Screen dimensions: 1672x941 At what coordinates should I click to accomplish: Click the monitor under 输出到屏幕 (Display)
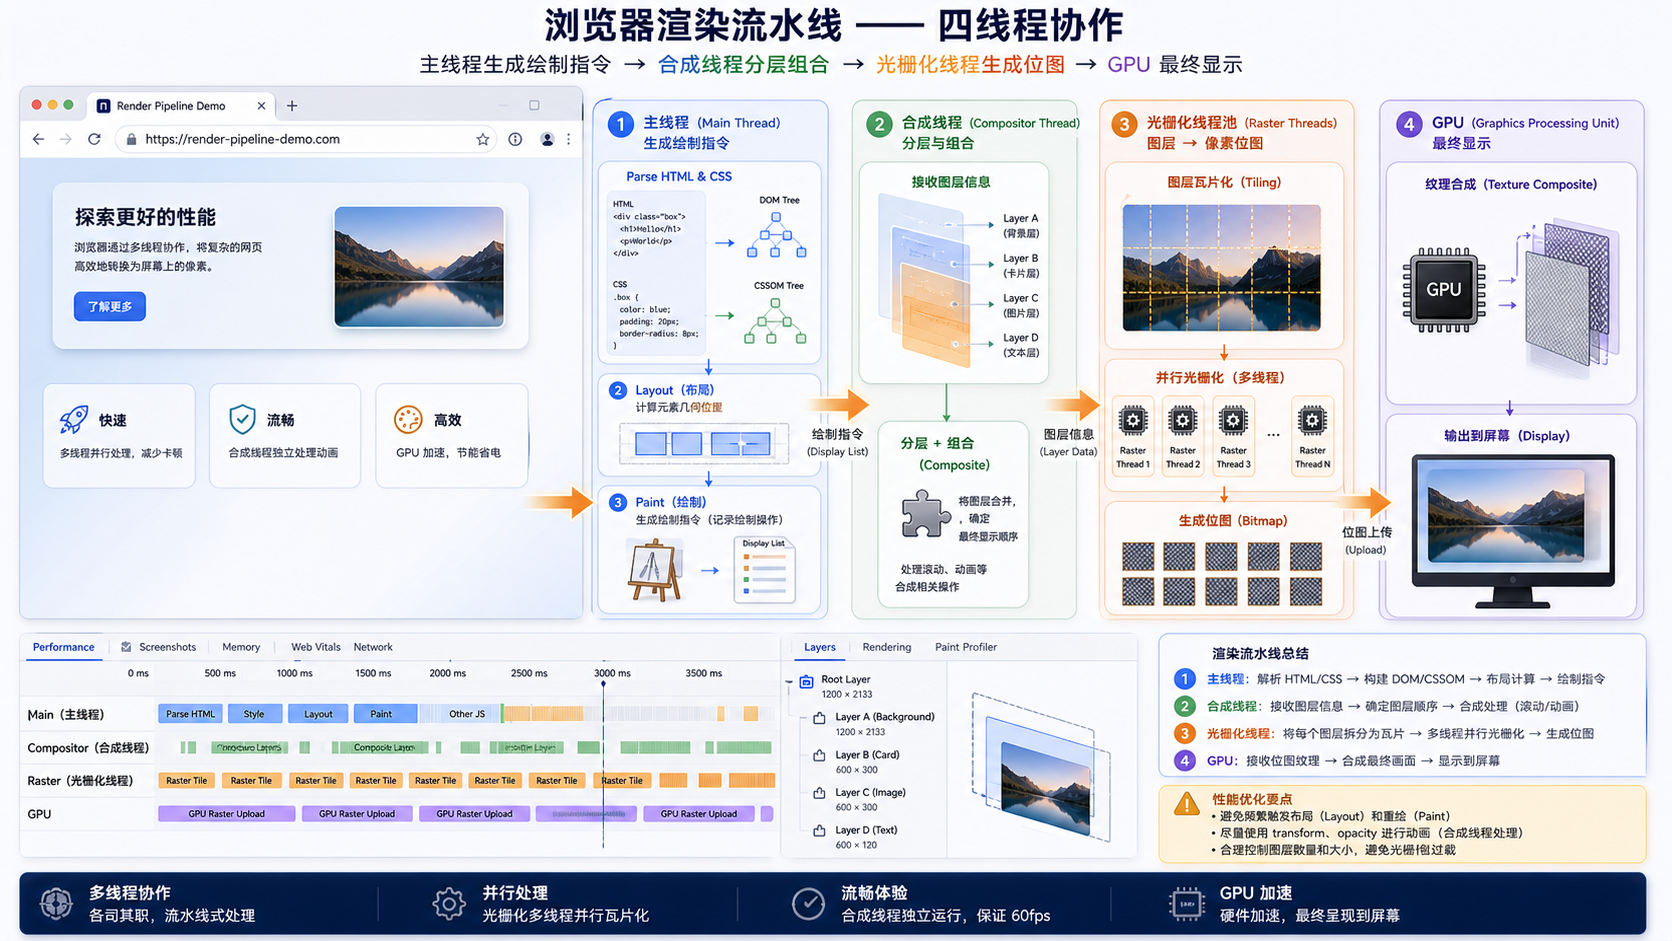[x=1513, y=531]
